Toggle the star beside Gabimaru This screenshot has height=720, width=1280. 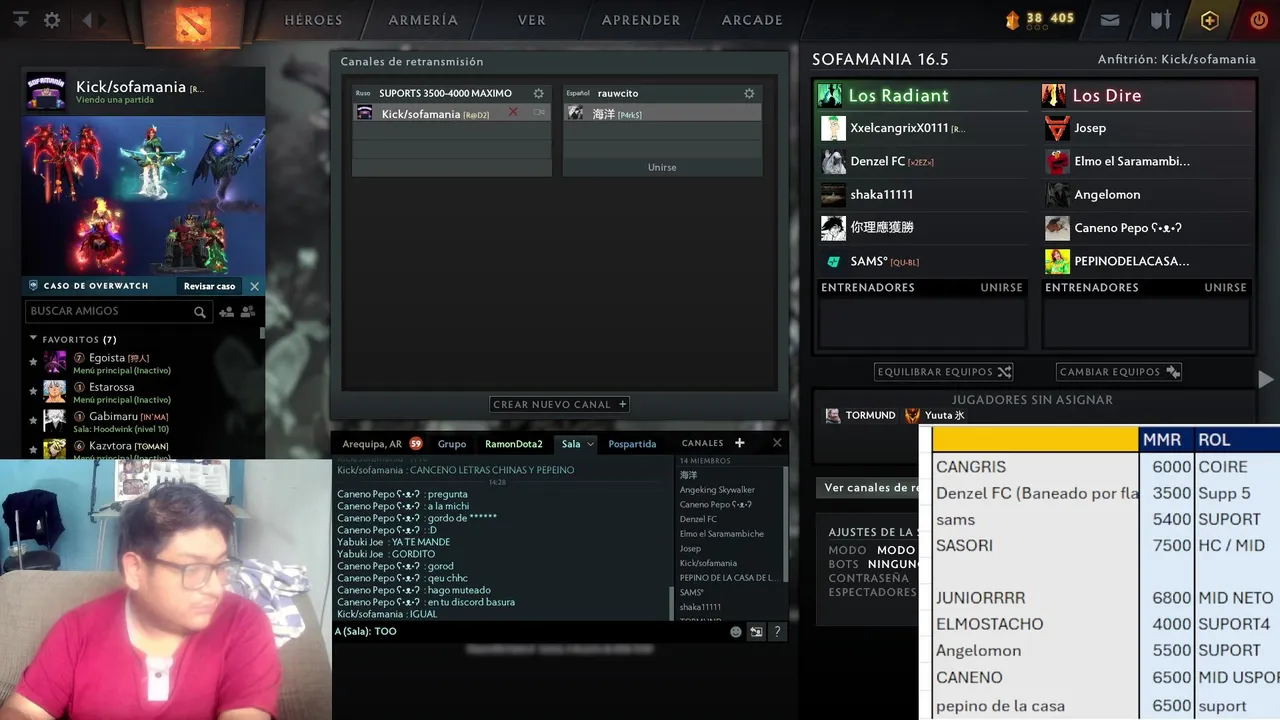(x=33, y=420)
